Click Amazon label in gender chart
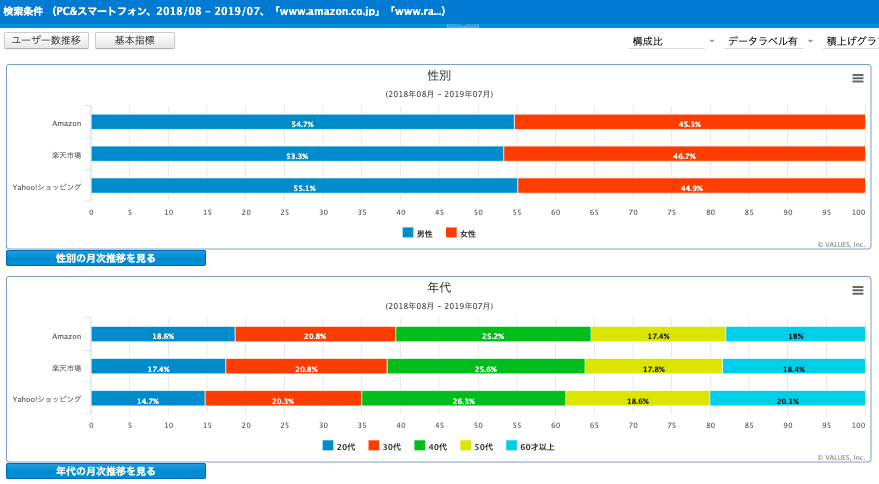This screenshot has width=879, height=484. pyautogui.click(x=67, y=123)
